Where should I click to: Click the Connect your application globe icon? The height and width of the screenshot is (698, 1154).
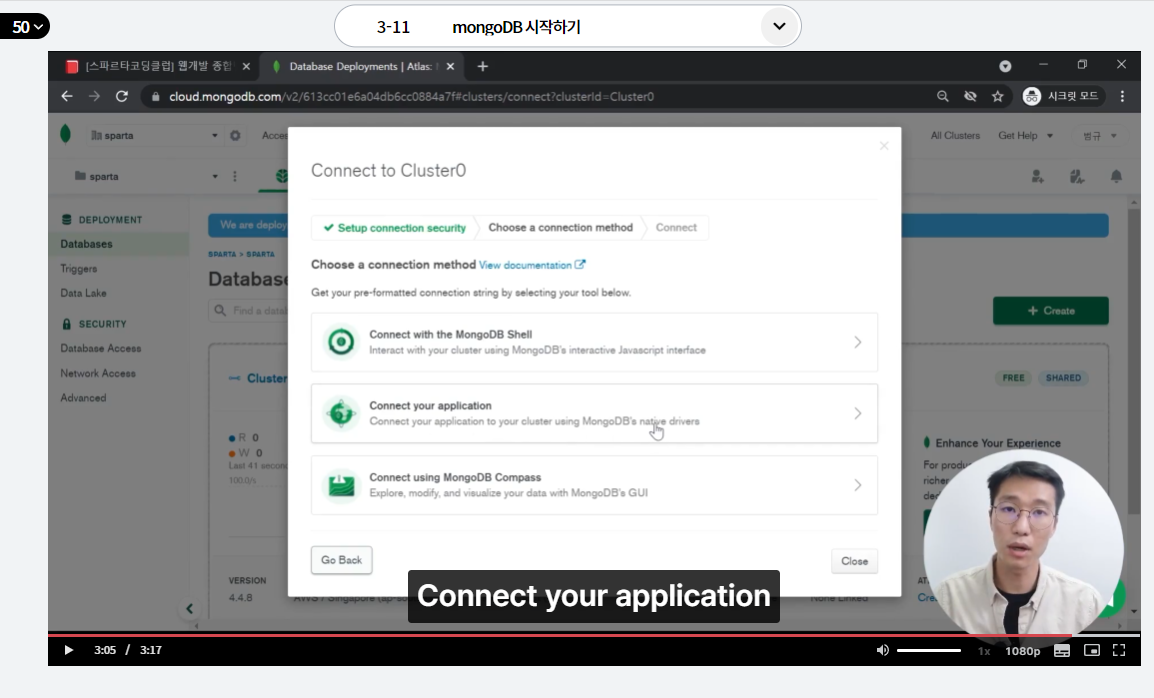coord(341,413)
